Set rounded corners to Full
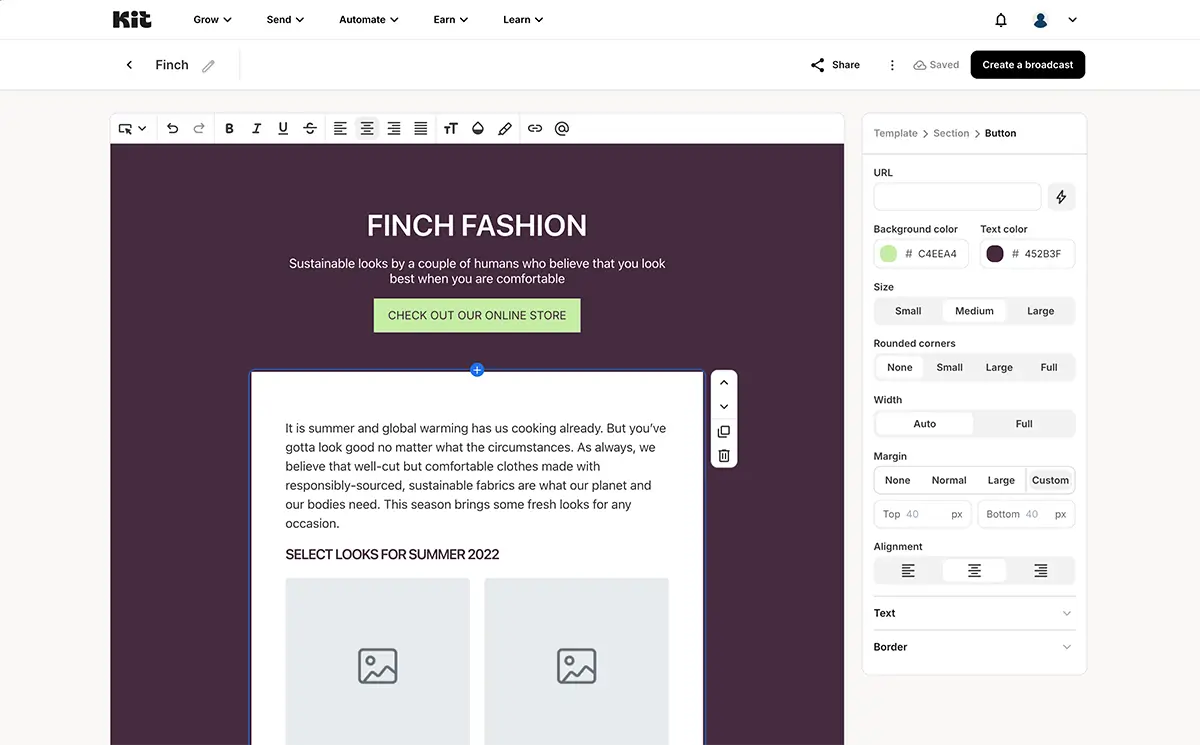The width and height of the screenshot is (1200, 745). point(1048,367)
